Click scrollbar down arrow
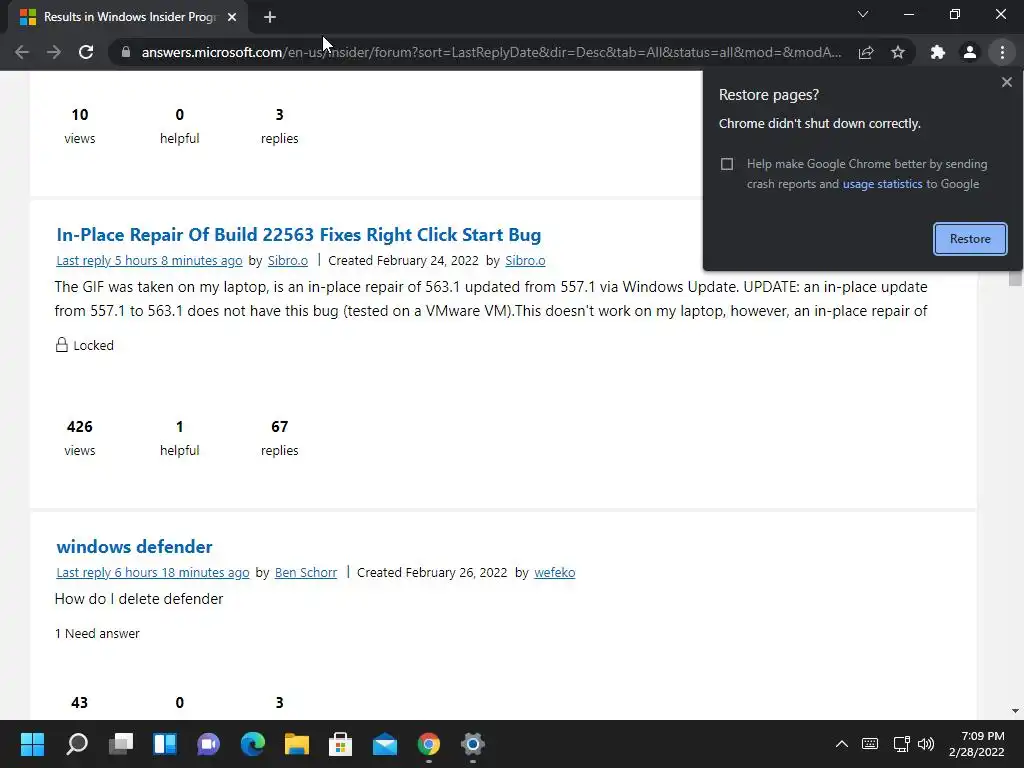This screenshot has height=768, width=1024. (1014, 711)
